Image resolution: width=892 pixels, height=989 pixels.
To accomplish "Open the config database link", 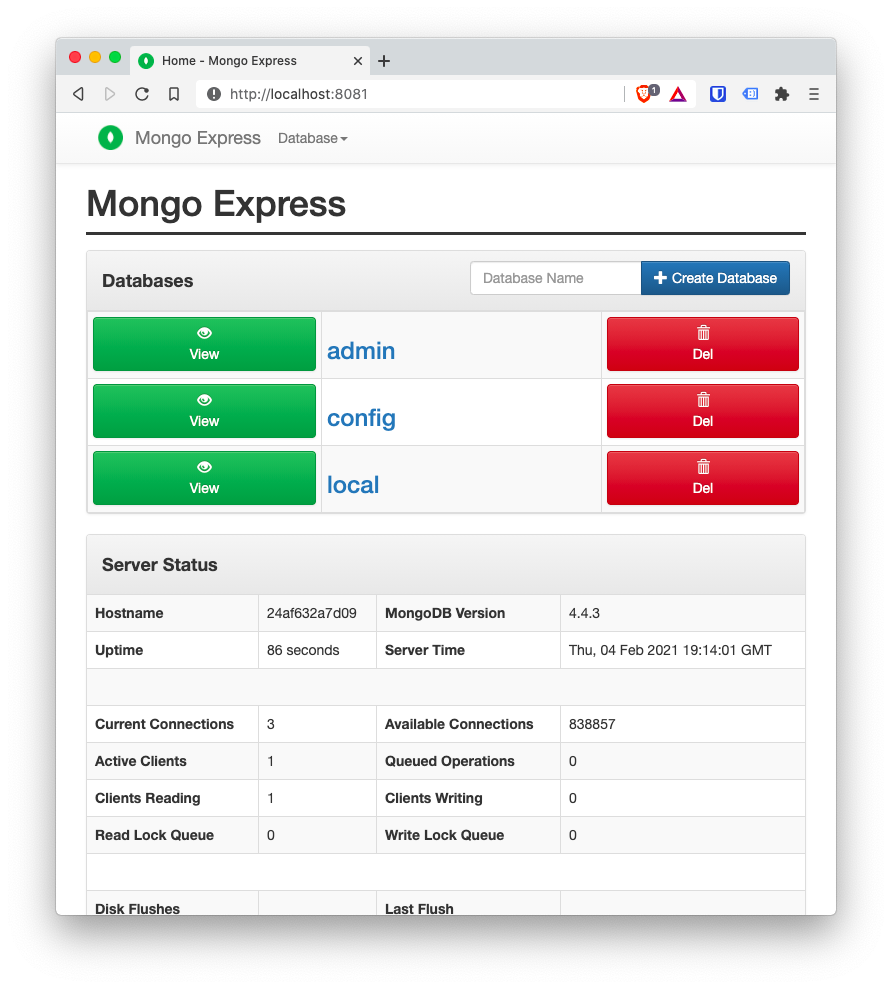I will click(361, 418).
